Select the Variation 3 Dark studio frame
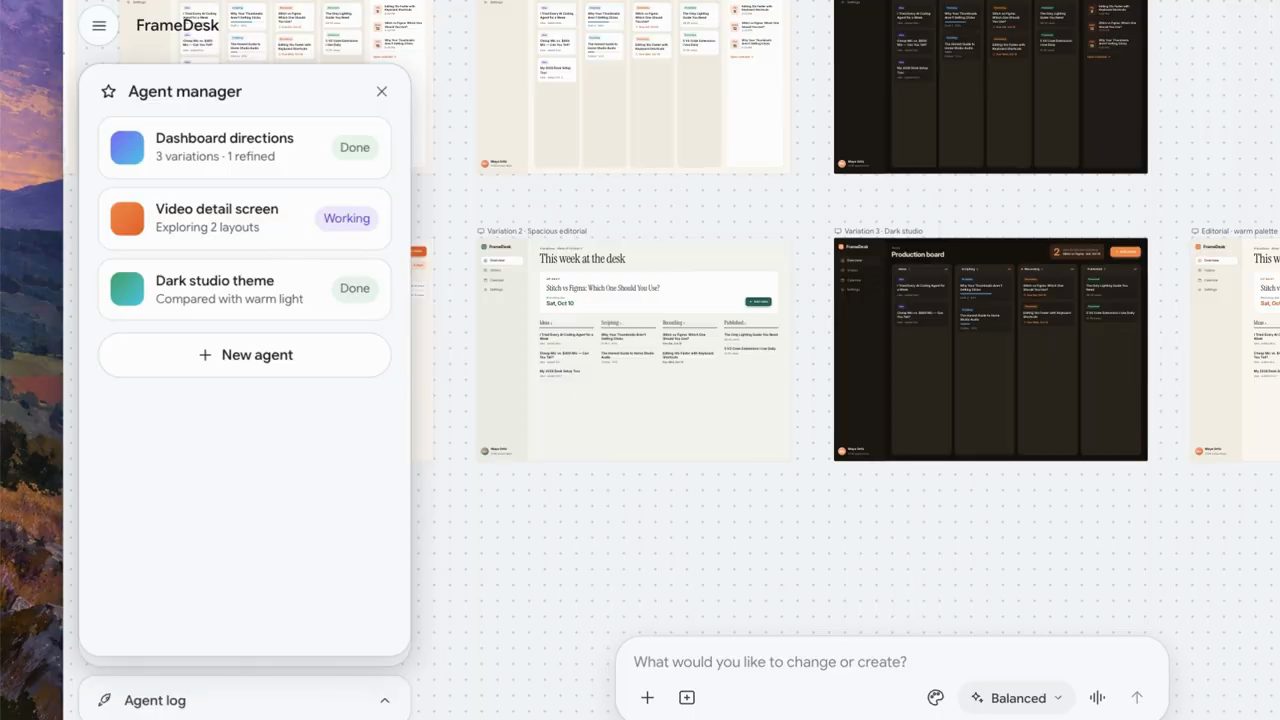This screenshot has width=1280, height=720. [991, 349]
